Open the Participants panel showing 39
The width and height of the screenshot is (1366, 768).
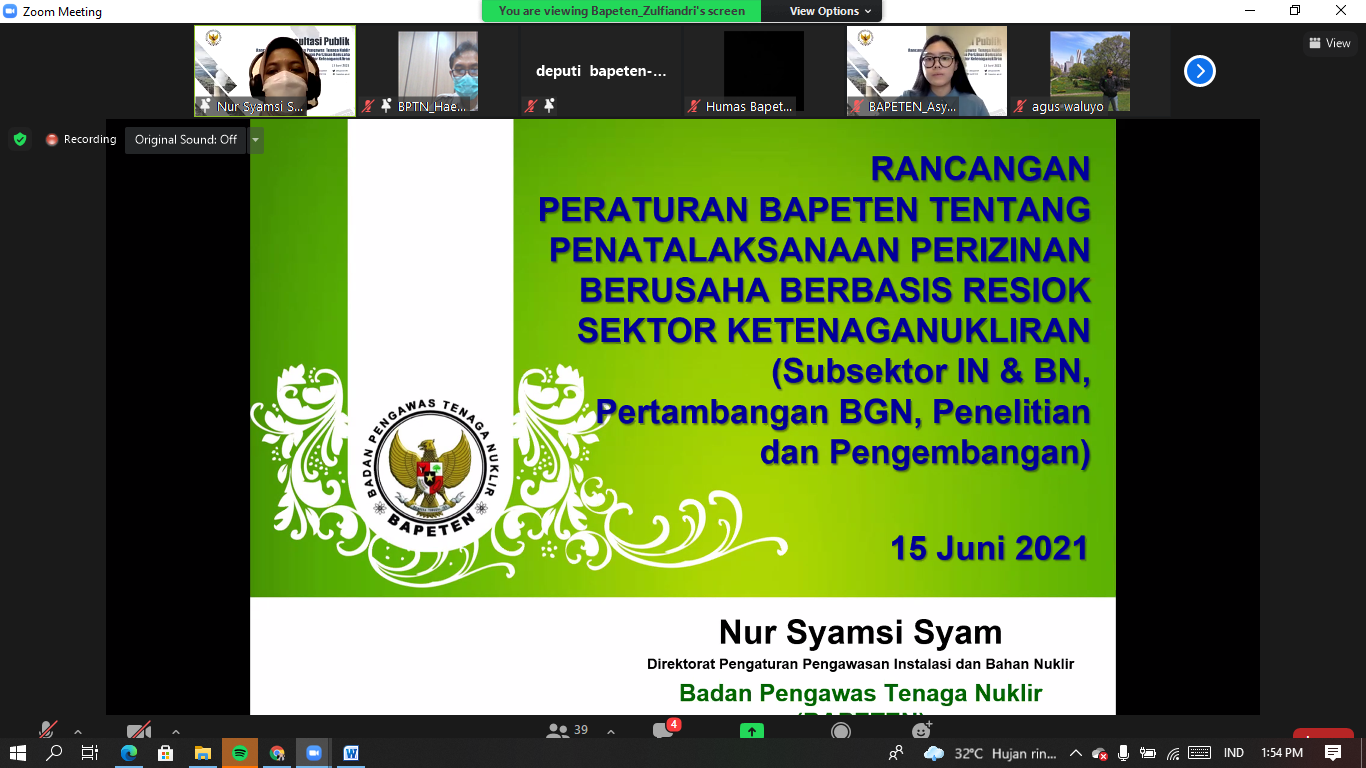pyautogui.click(x=567, y=731)
